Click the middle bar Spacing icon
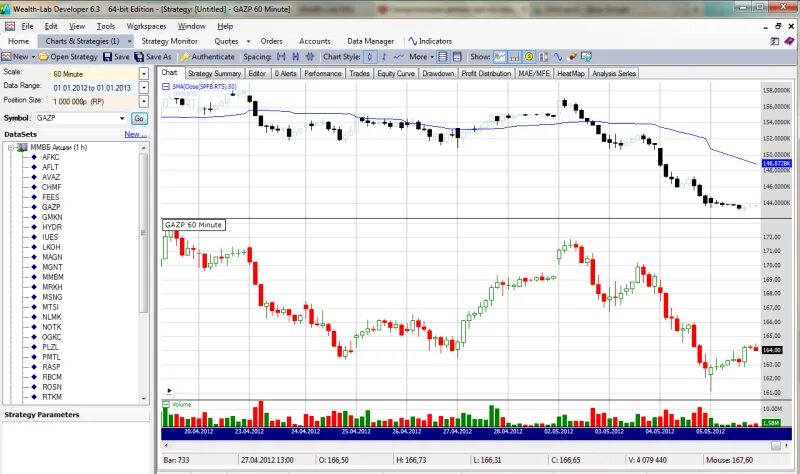This screenshot has height=474, width=800. click(x=295, y=57)
